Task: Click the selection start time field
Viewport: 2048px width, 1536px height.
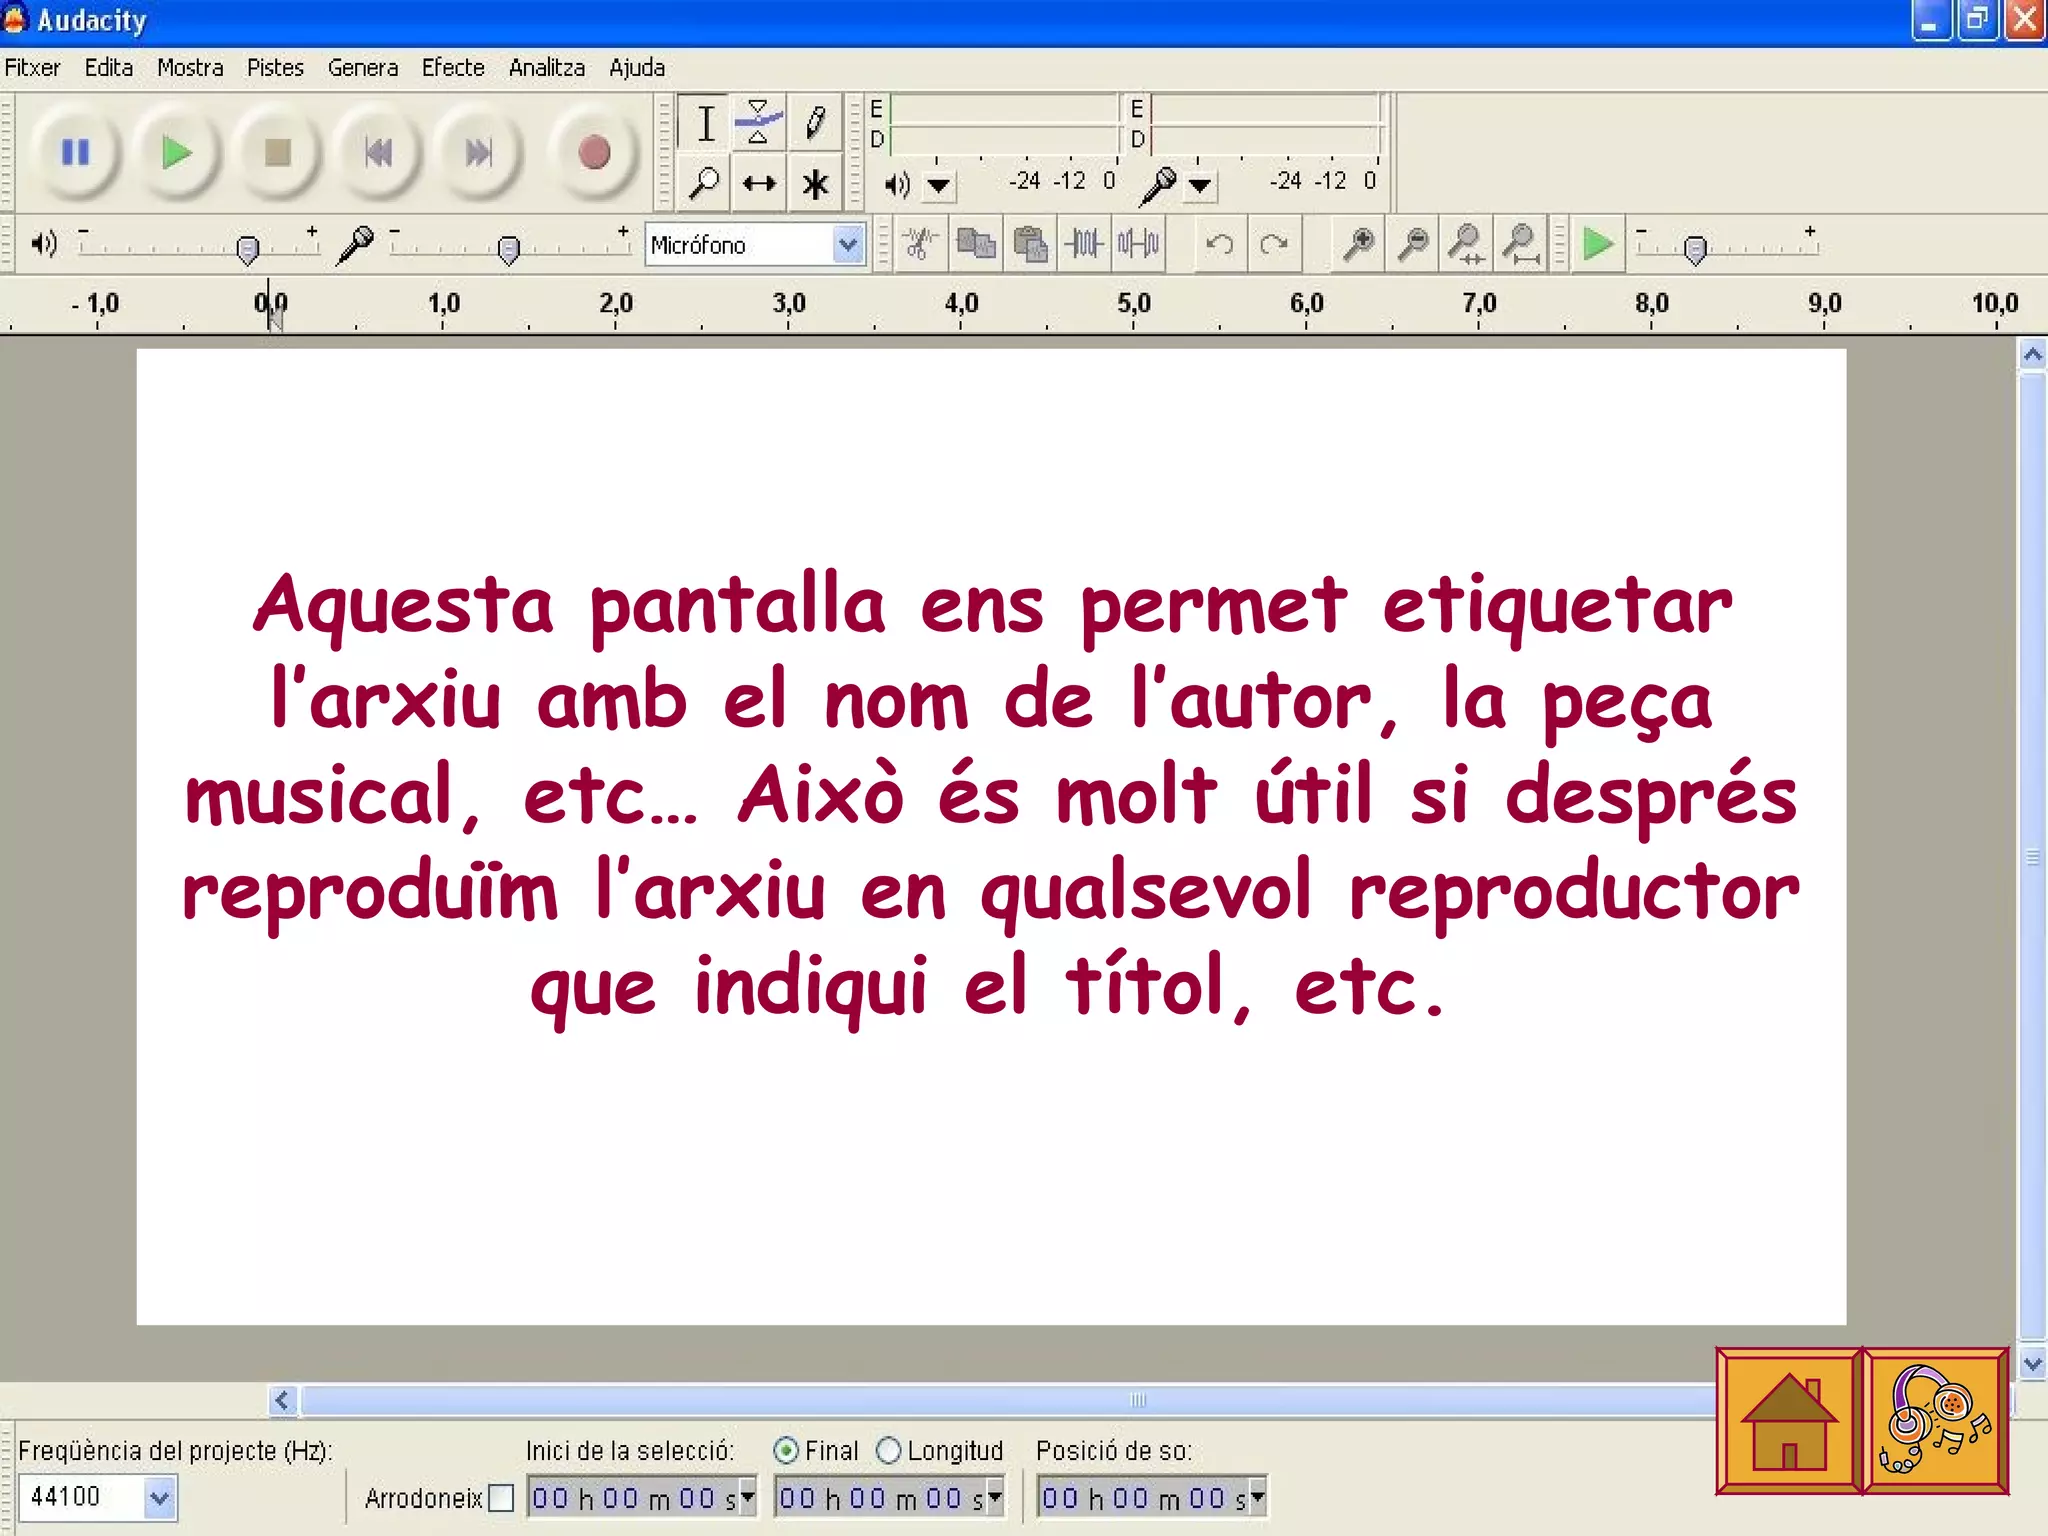Action: coord(641,1497)
